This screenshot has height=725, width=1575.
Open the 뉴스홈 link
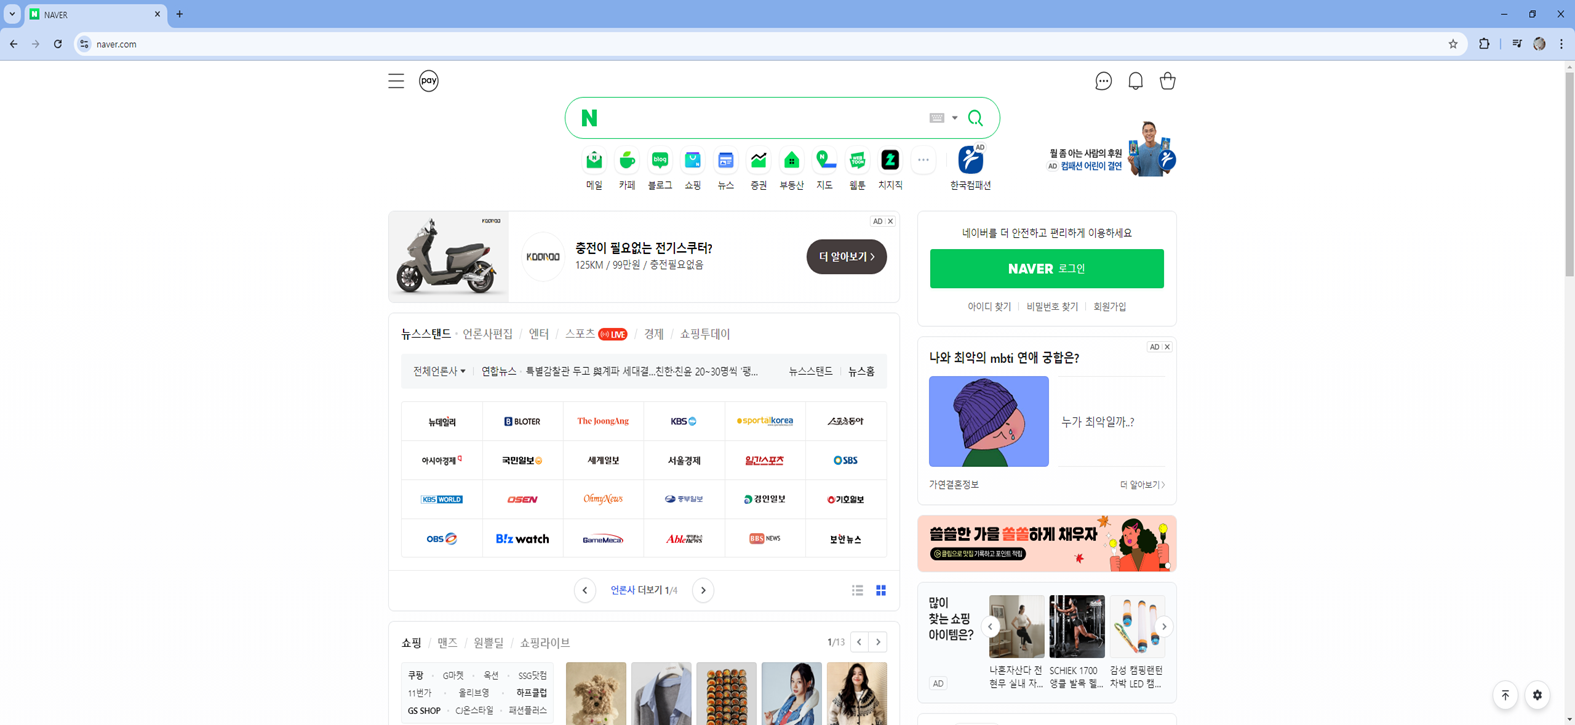click(862, 372)
